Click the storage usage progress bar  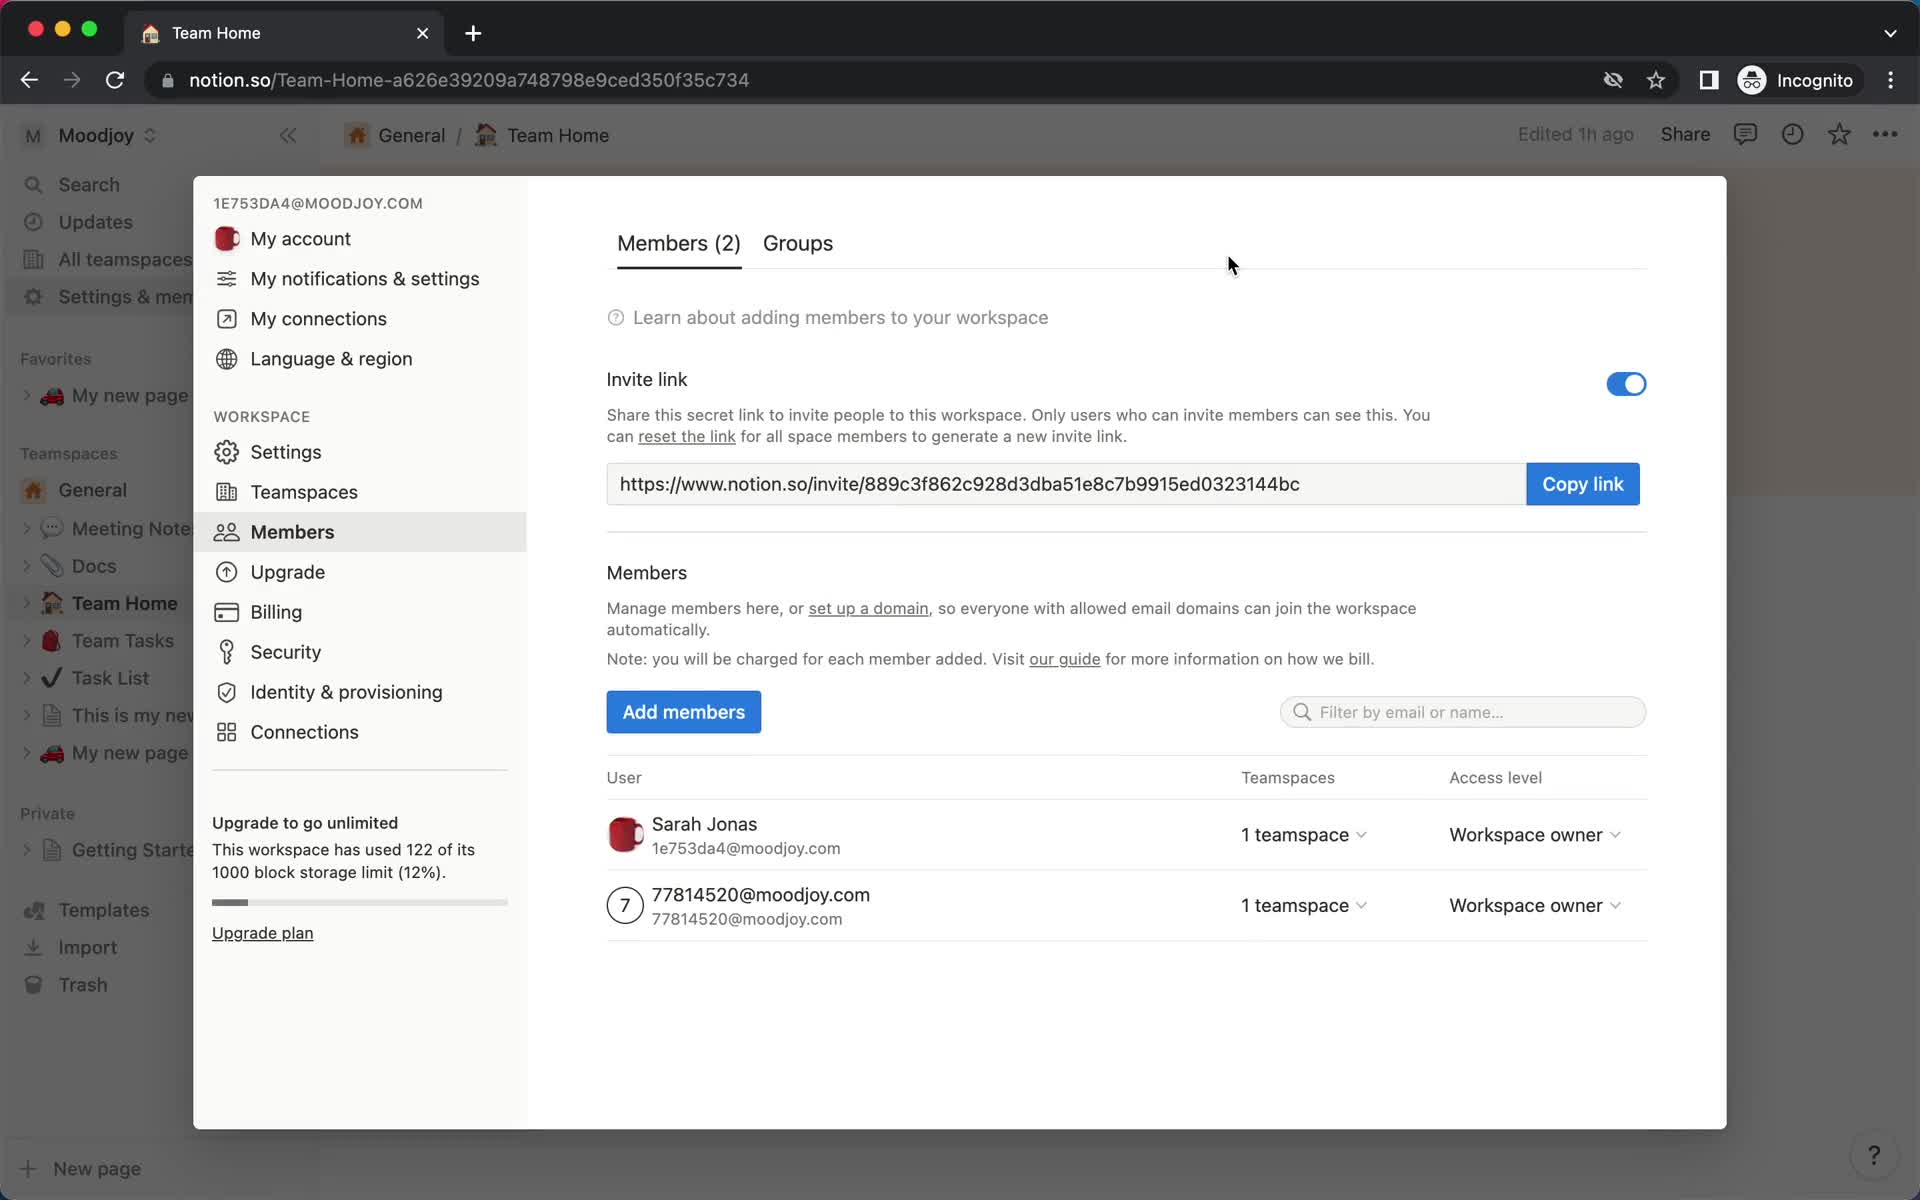pyautogui.click(x=359, y=903)
